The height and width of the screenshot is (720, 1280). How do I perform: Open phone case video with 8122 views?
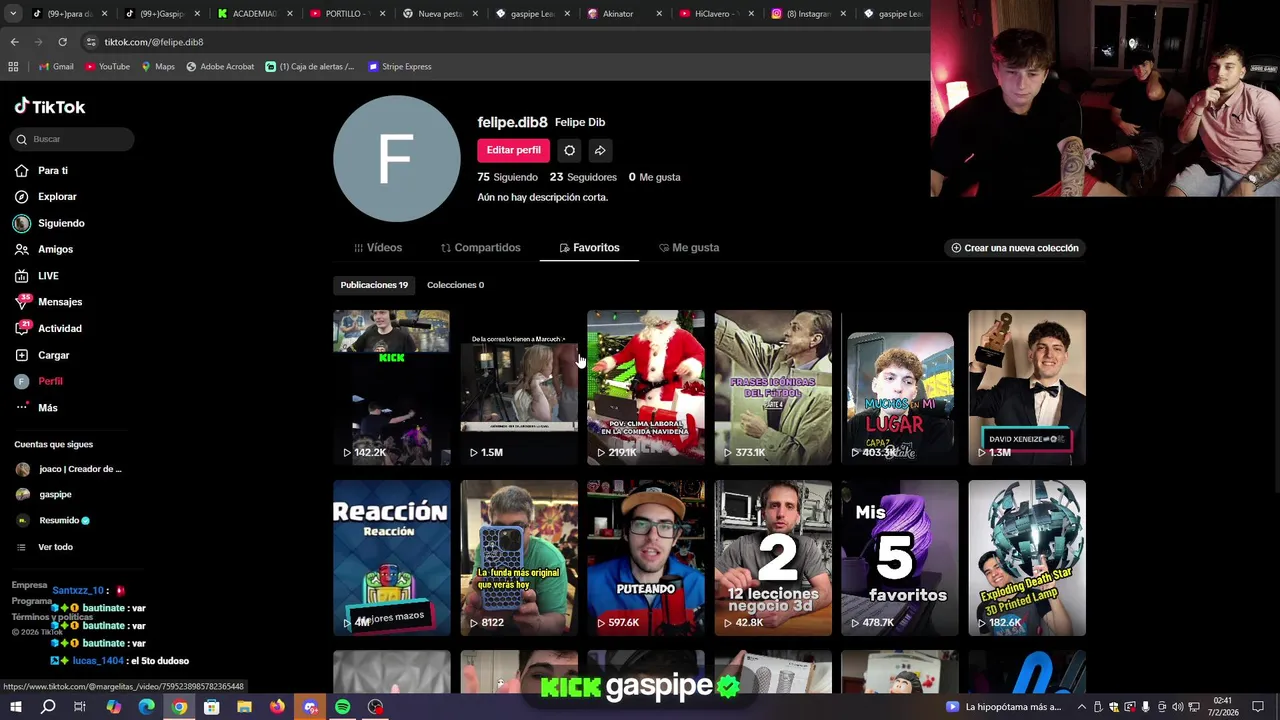pyautogui.click(x=518, y=558)
